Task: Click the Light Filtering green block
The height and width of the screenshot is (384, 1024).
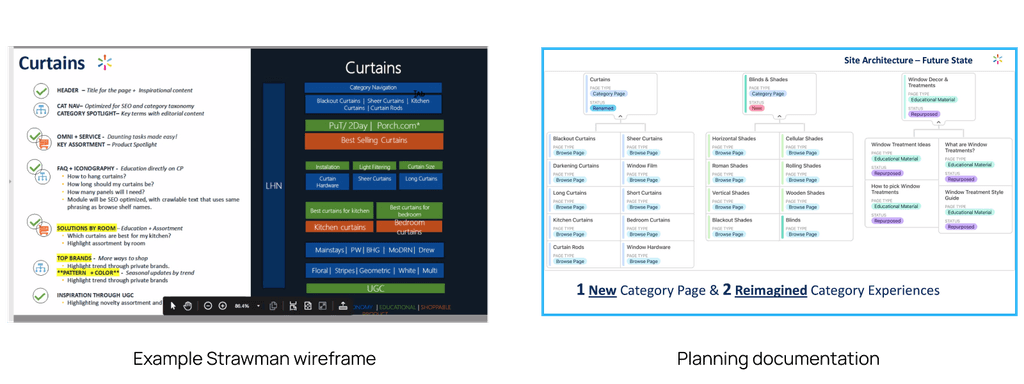Action: pyautogui.click(x=374, y=167)
